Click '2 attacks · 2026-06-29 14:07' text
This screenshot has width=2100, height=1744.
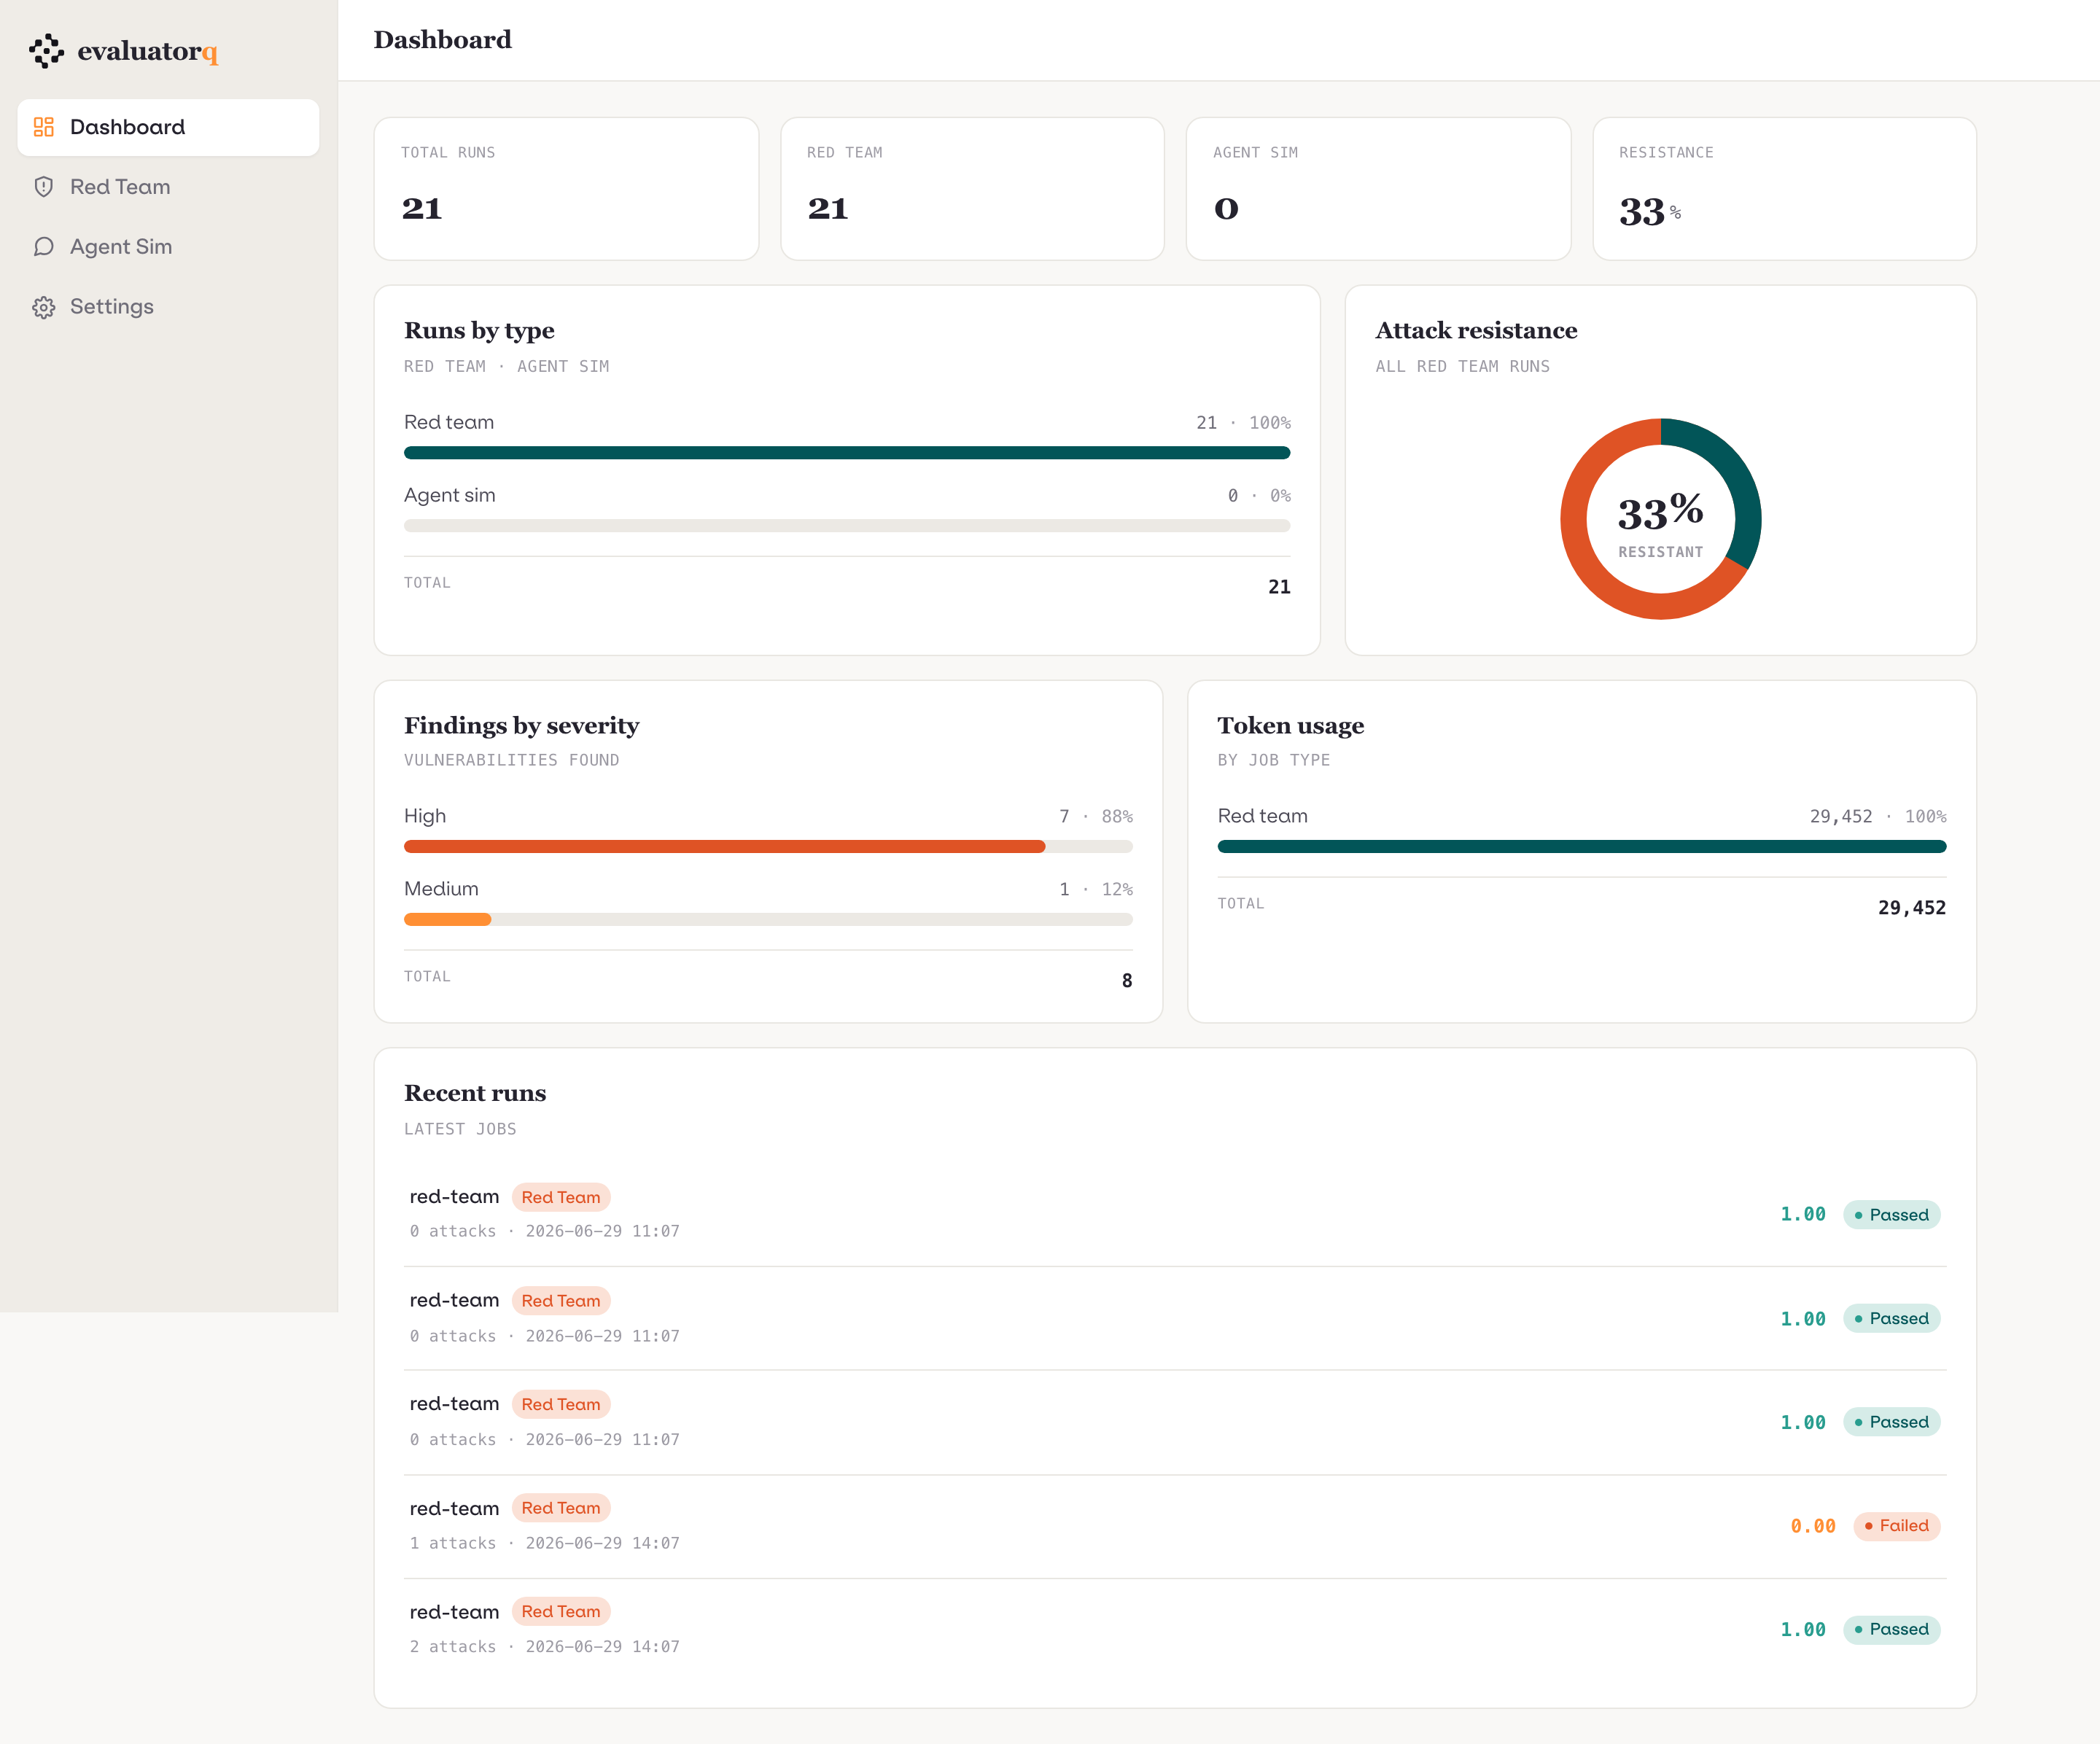coord(545,1647)
